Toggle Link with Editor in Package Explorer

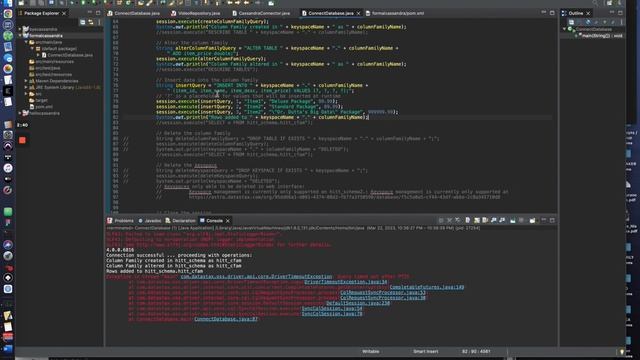tap(91, 22)
